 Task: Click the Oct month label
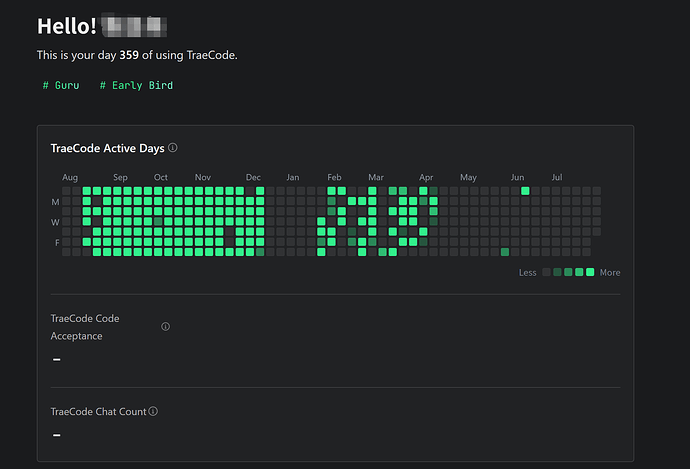pyautogui.click(x=161, y=177)
